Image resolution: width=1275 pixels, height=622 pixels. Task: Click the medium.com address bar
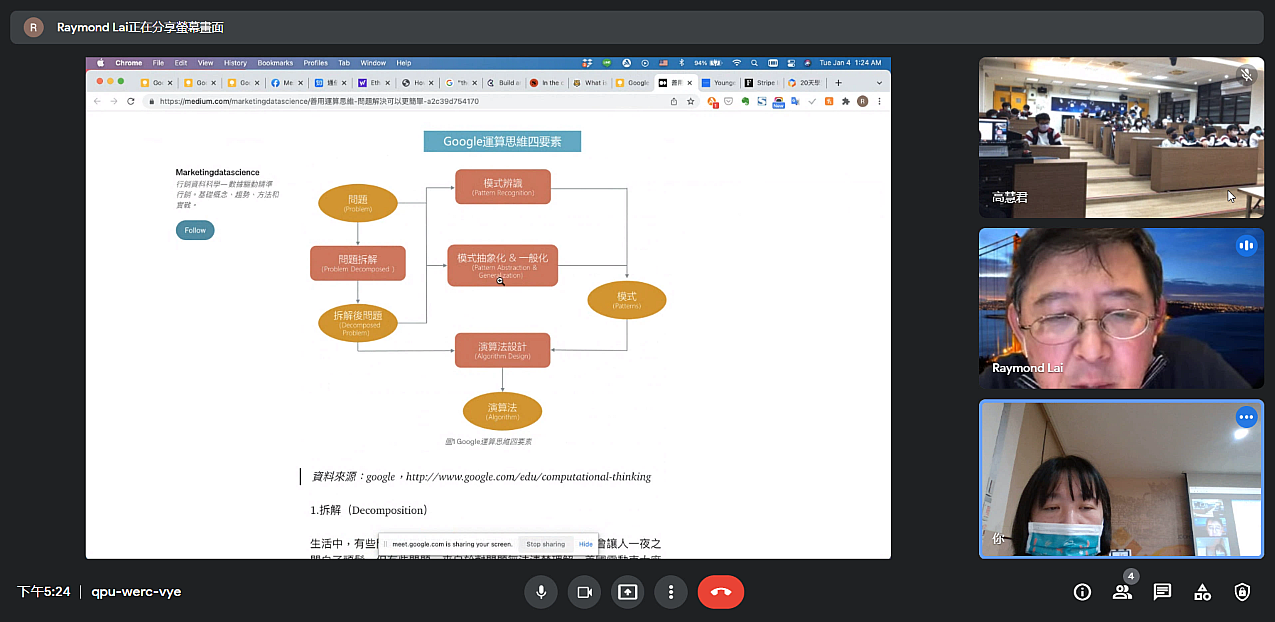400,101
